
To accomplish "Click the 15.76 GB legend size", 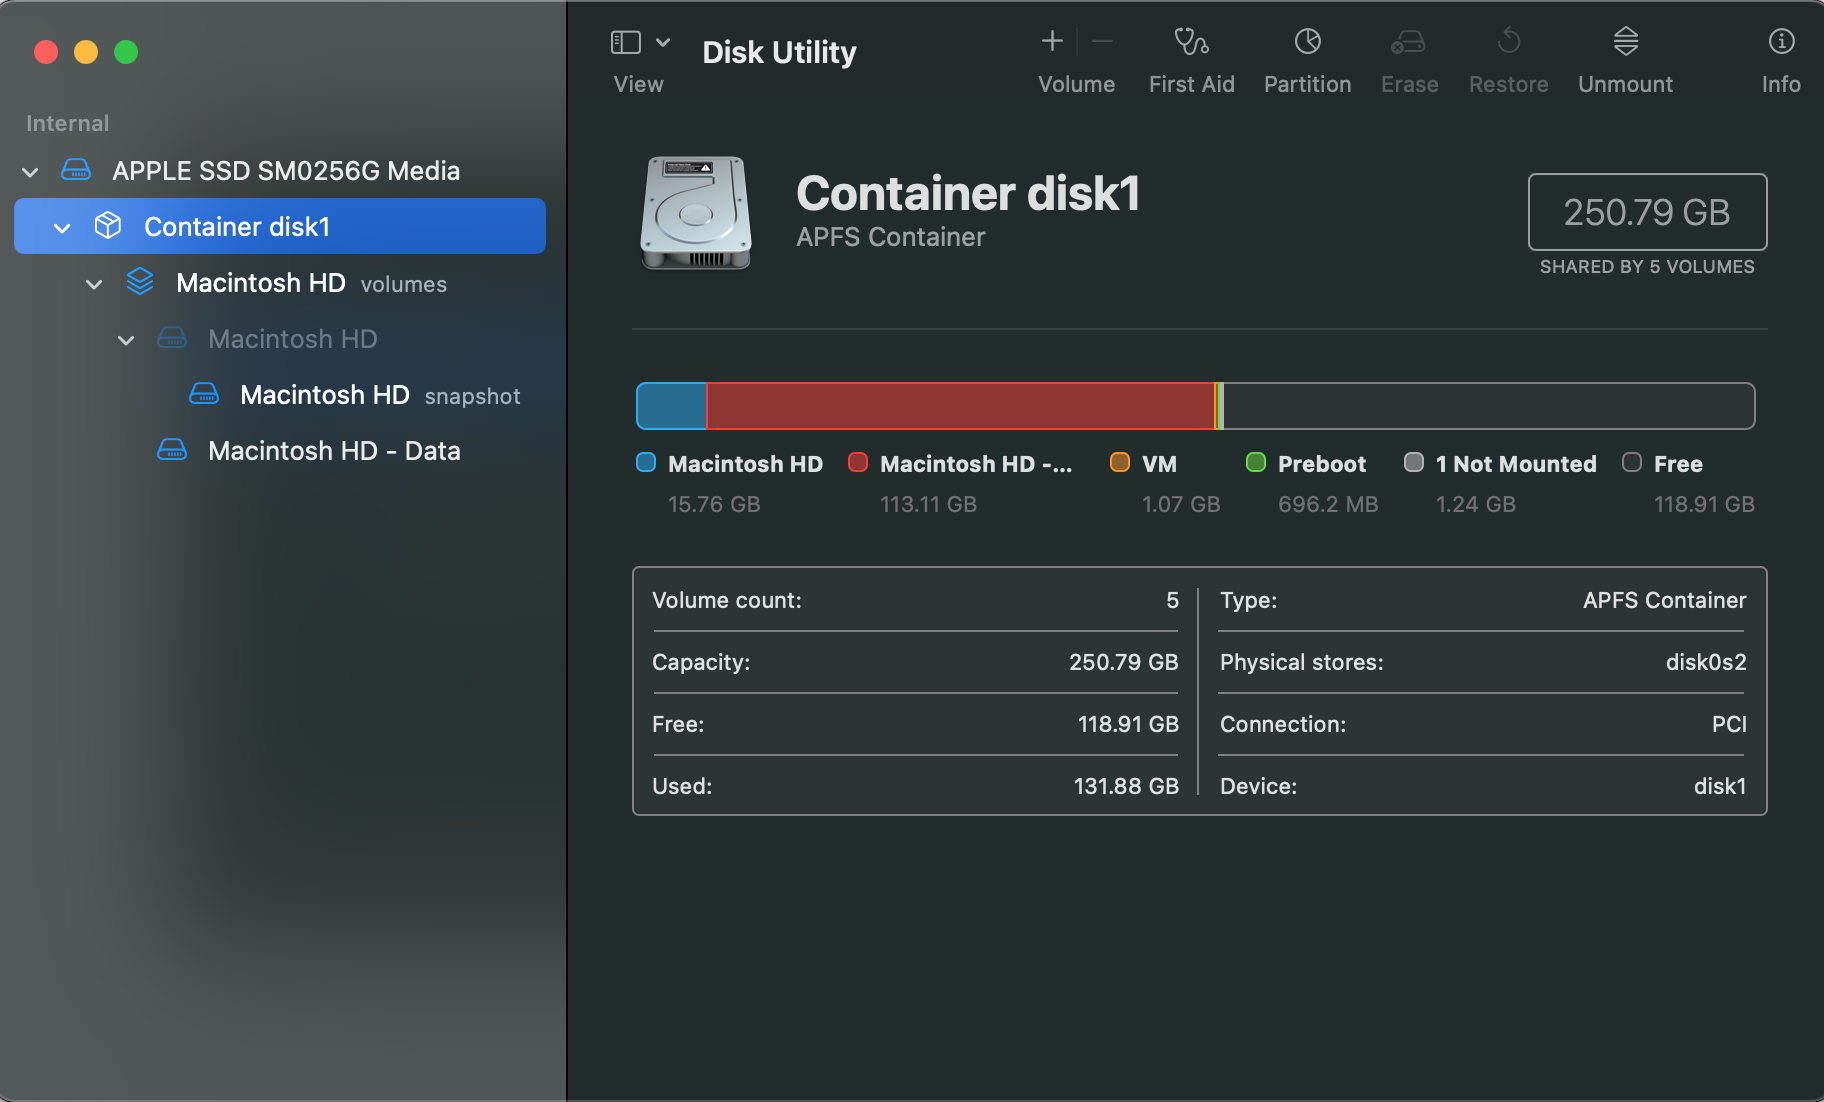I will coord(714,504).
